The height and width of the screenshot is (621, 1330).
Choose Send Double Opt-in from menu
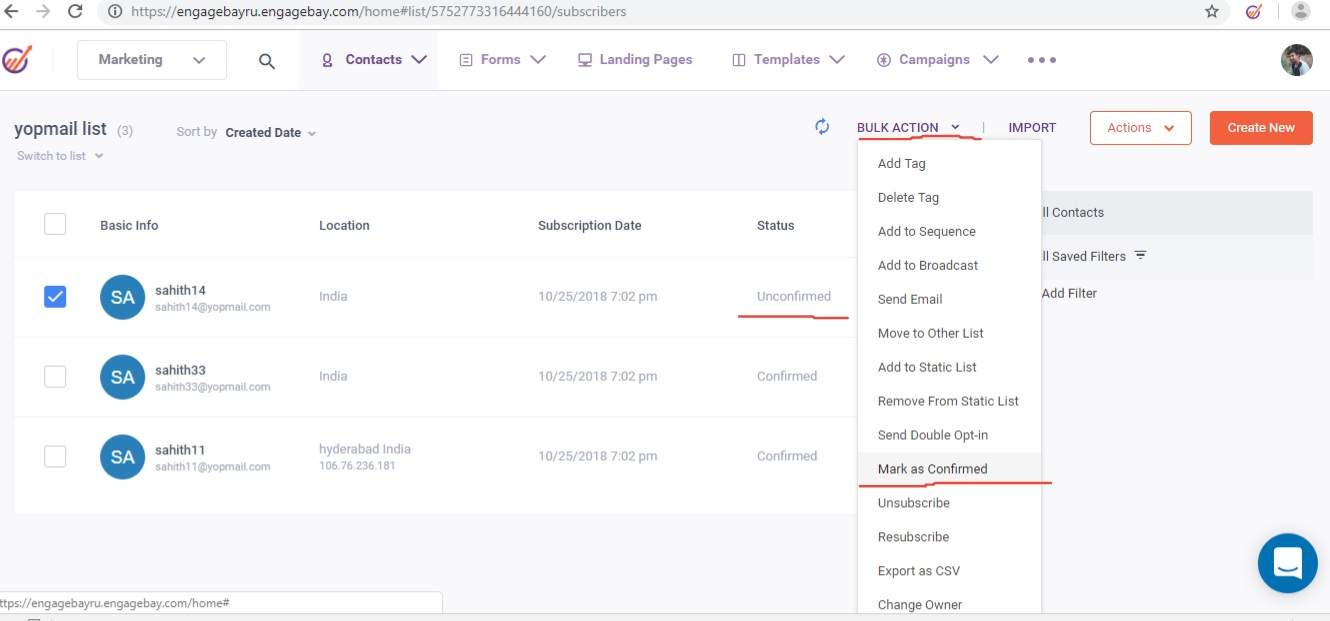(x=932, y=435)
